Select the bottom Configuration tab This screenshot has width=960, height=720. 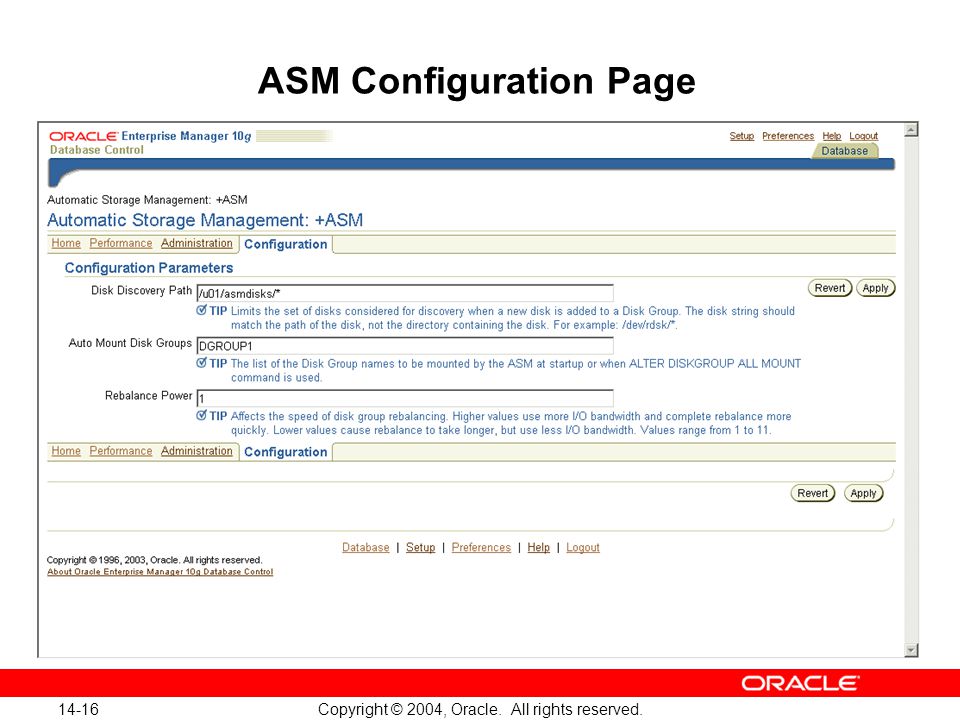pyautogui.click(x=285, y=452)
